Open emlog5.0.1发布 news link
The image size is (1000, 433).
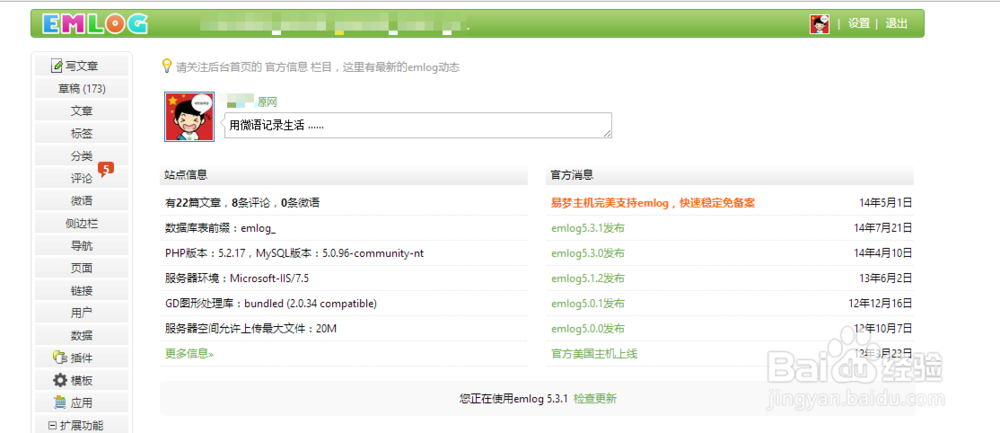588,304
